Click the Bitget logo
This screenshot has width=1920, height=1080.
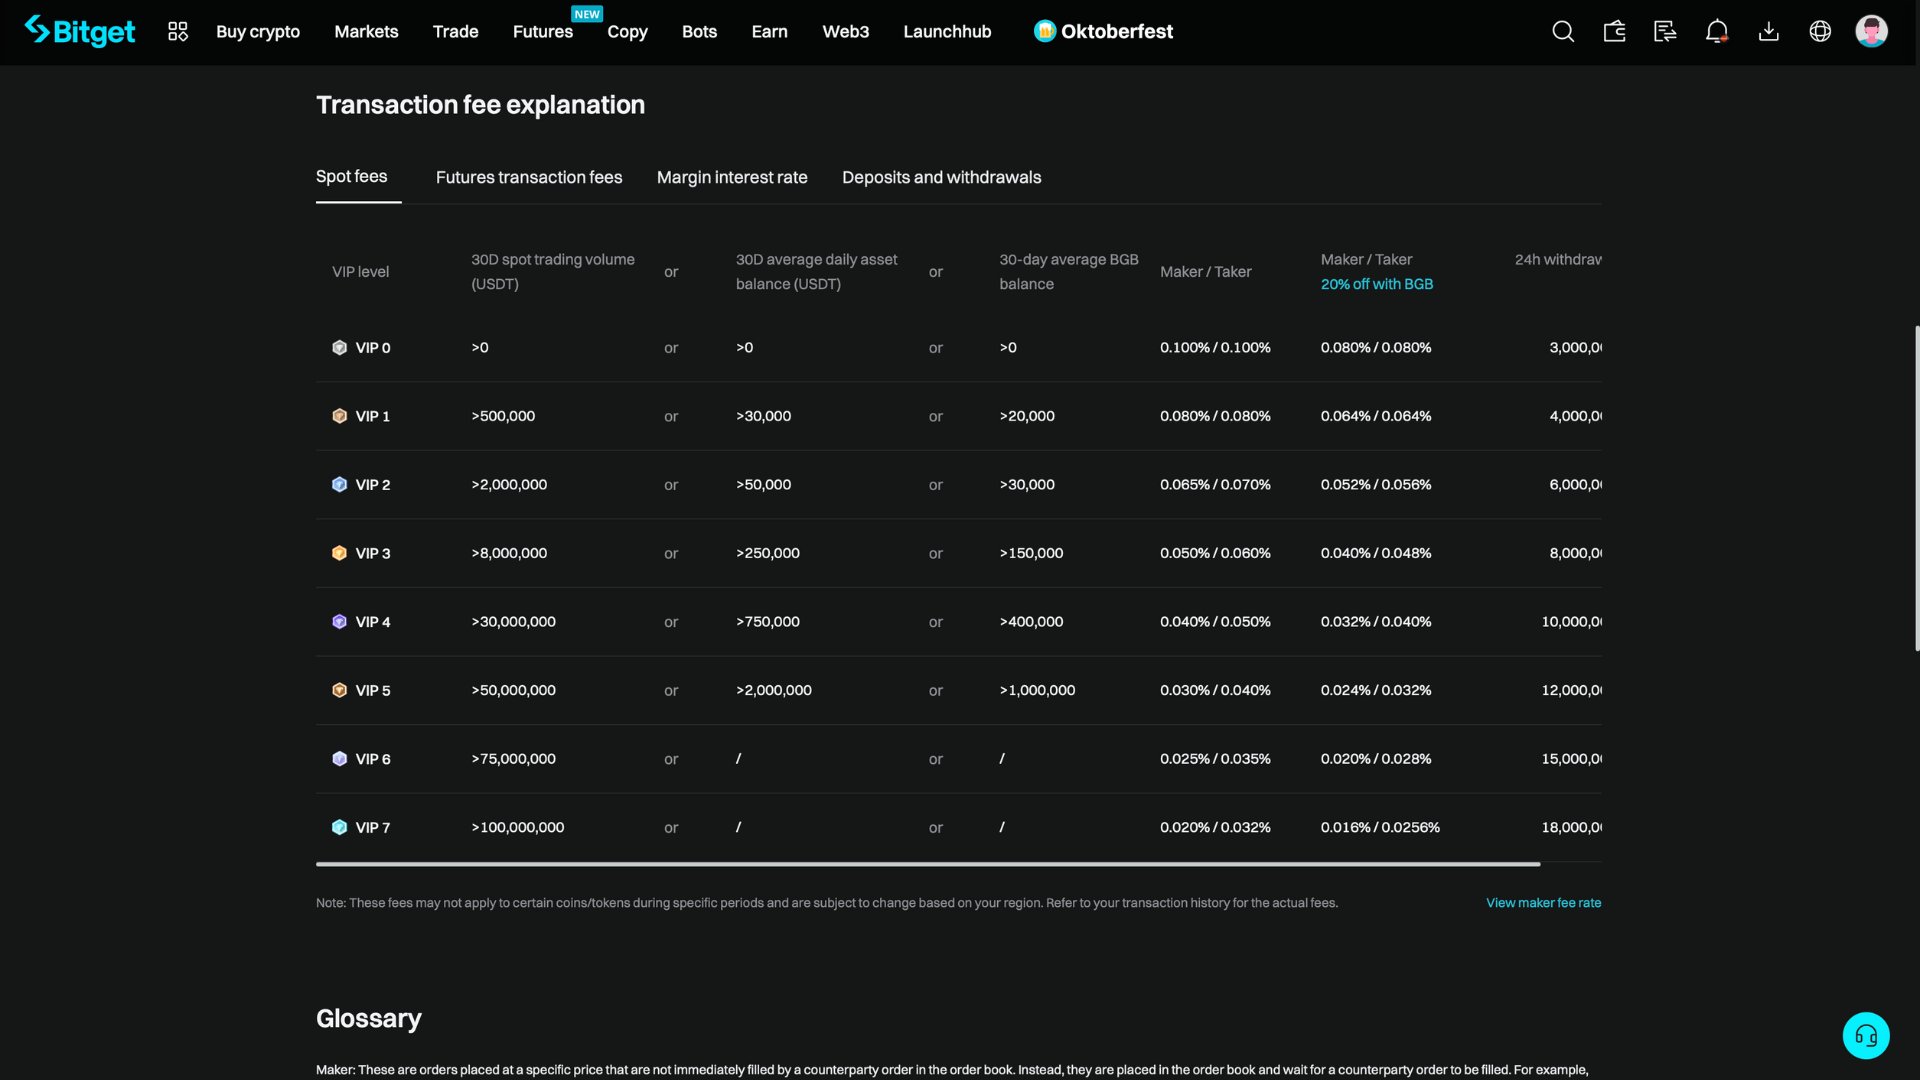[80, 32]
